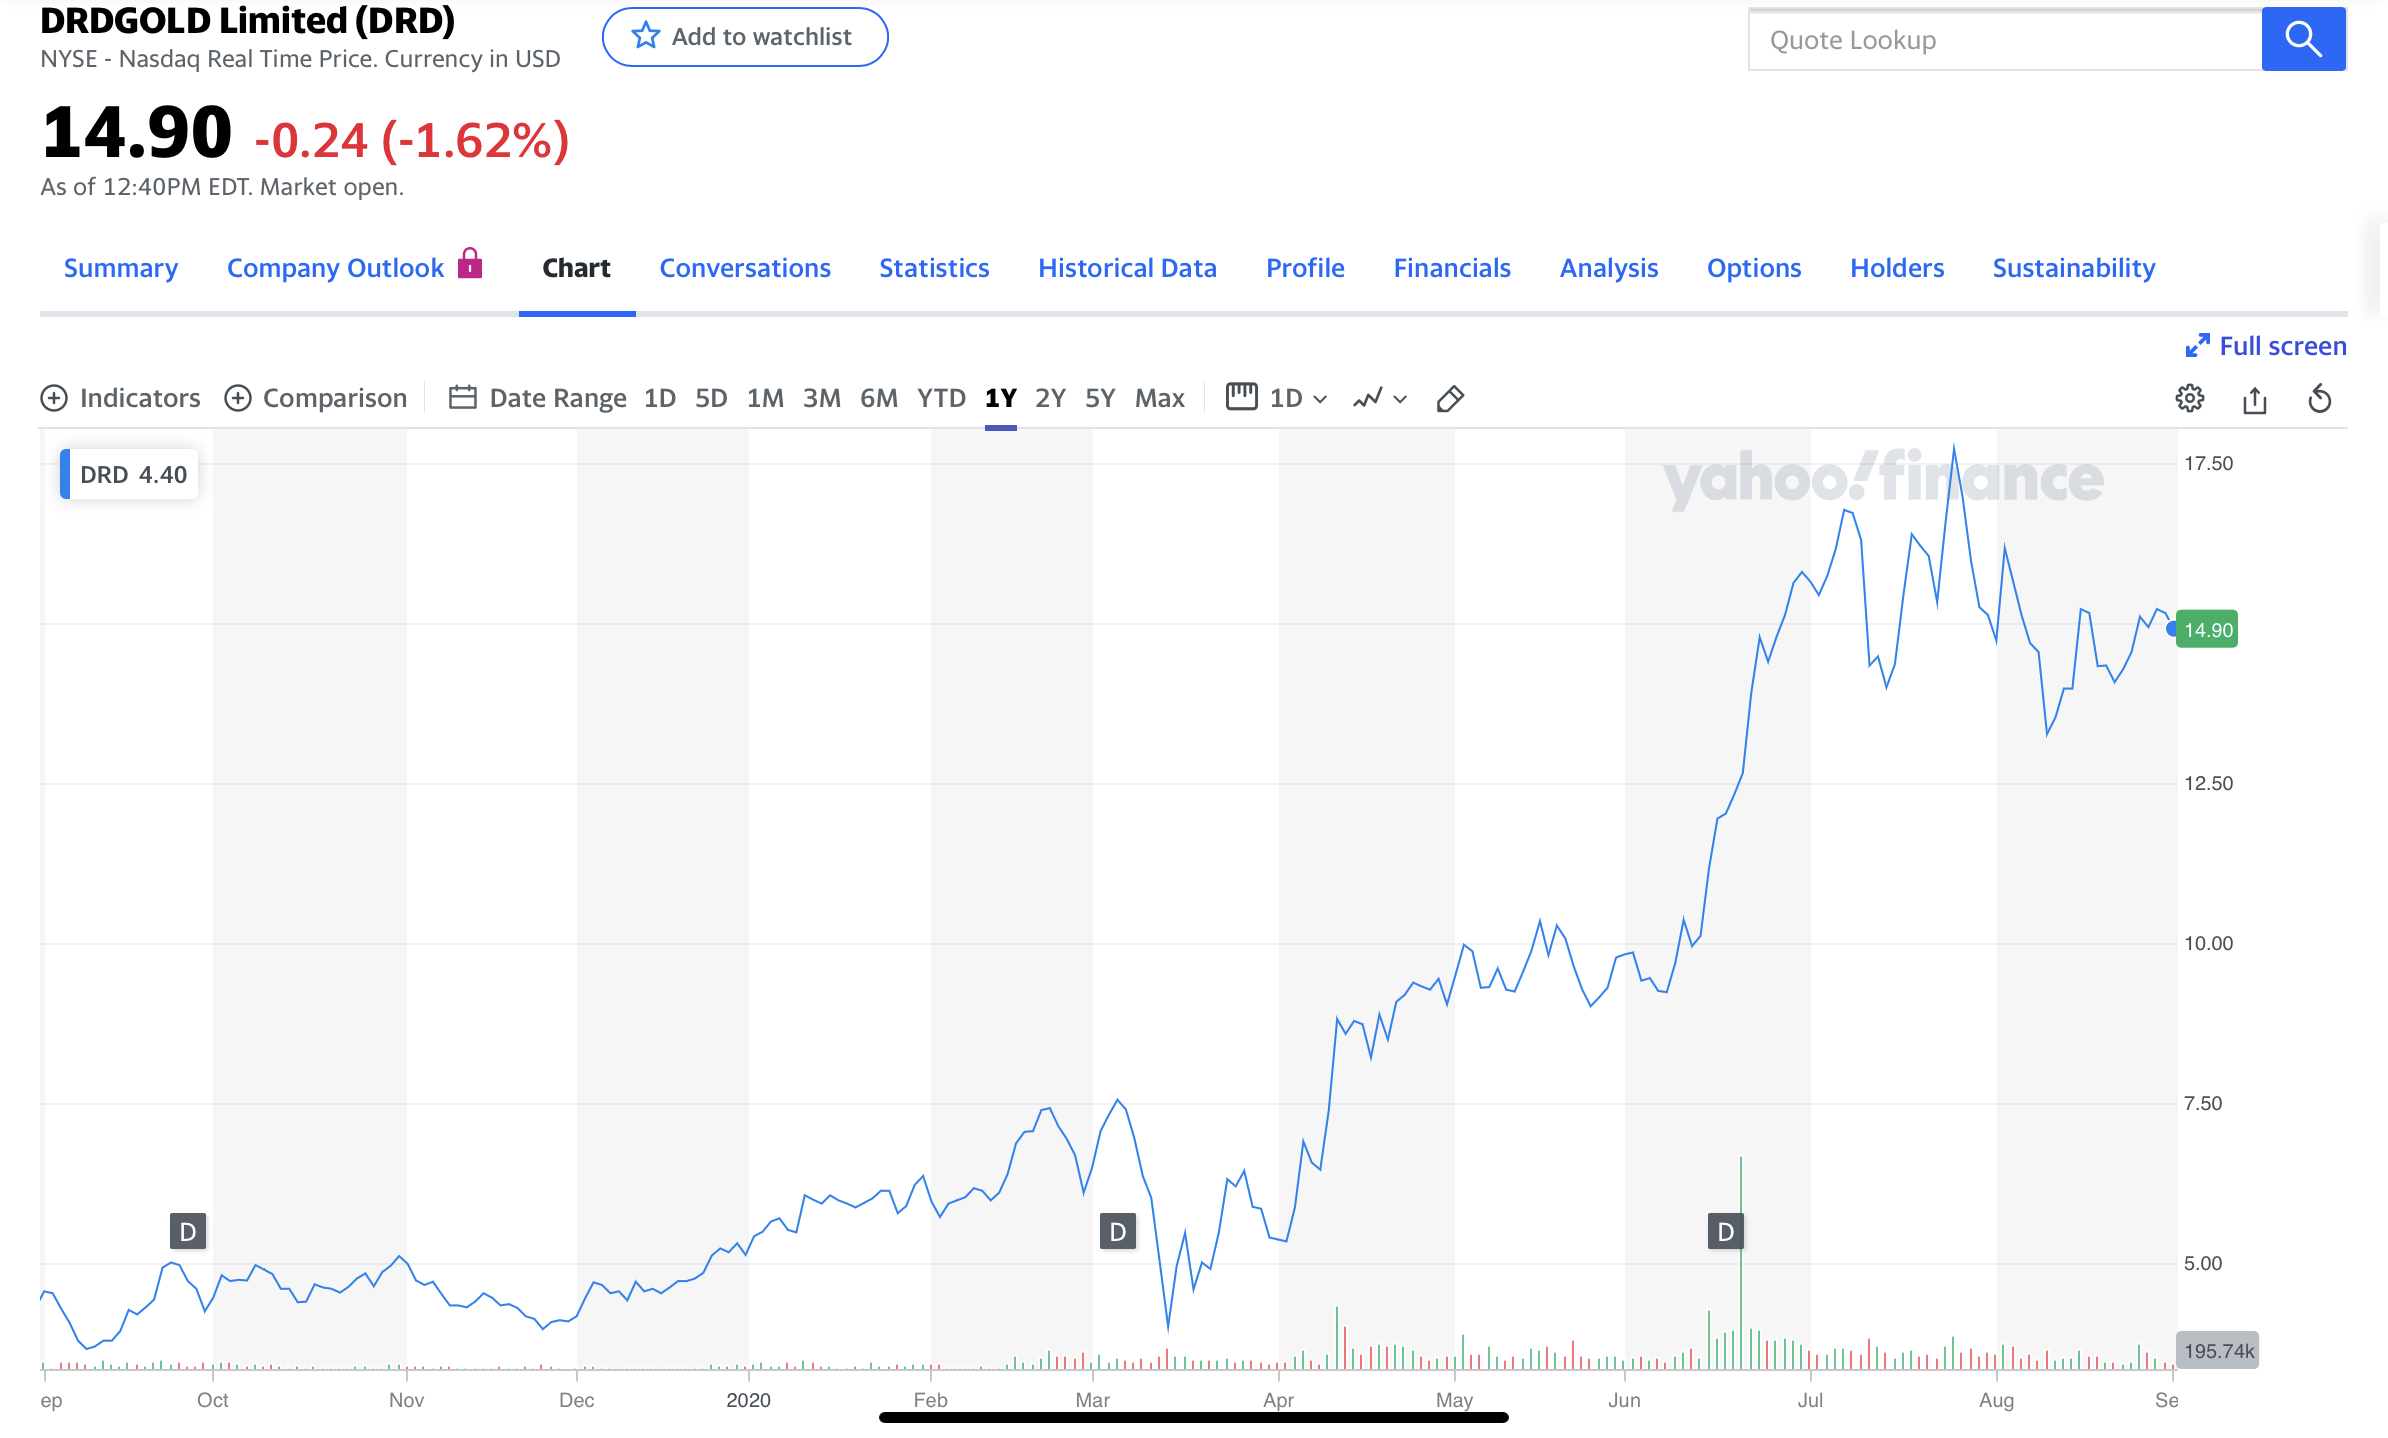Switch to the Historical Data tab

(x=1127, y=268)
